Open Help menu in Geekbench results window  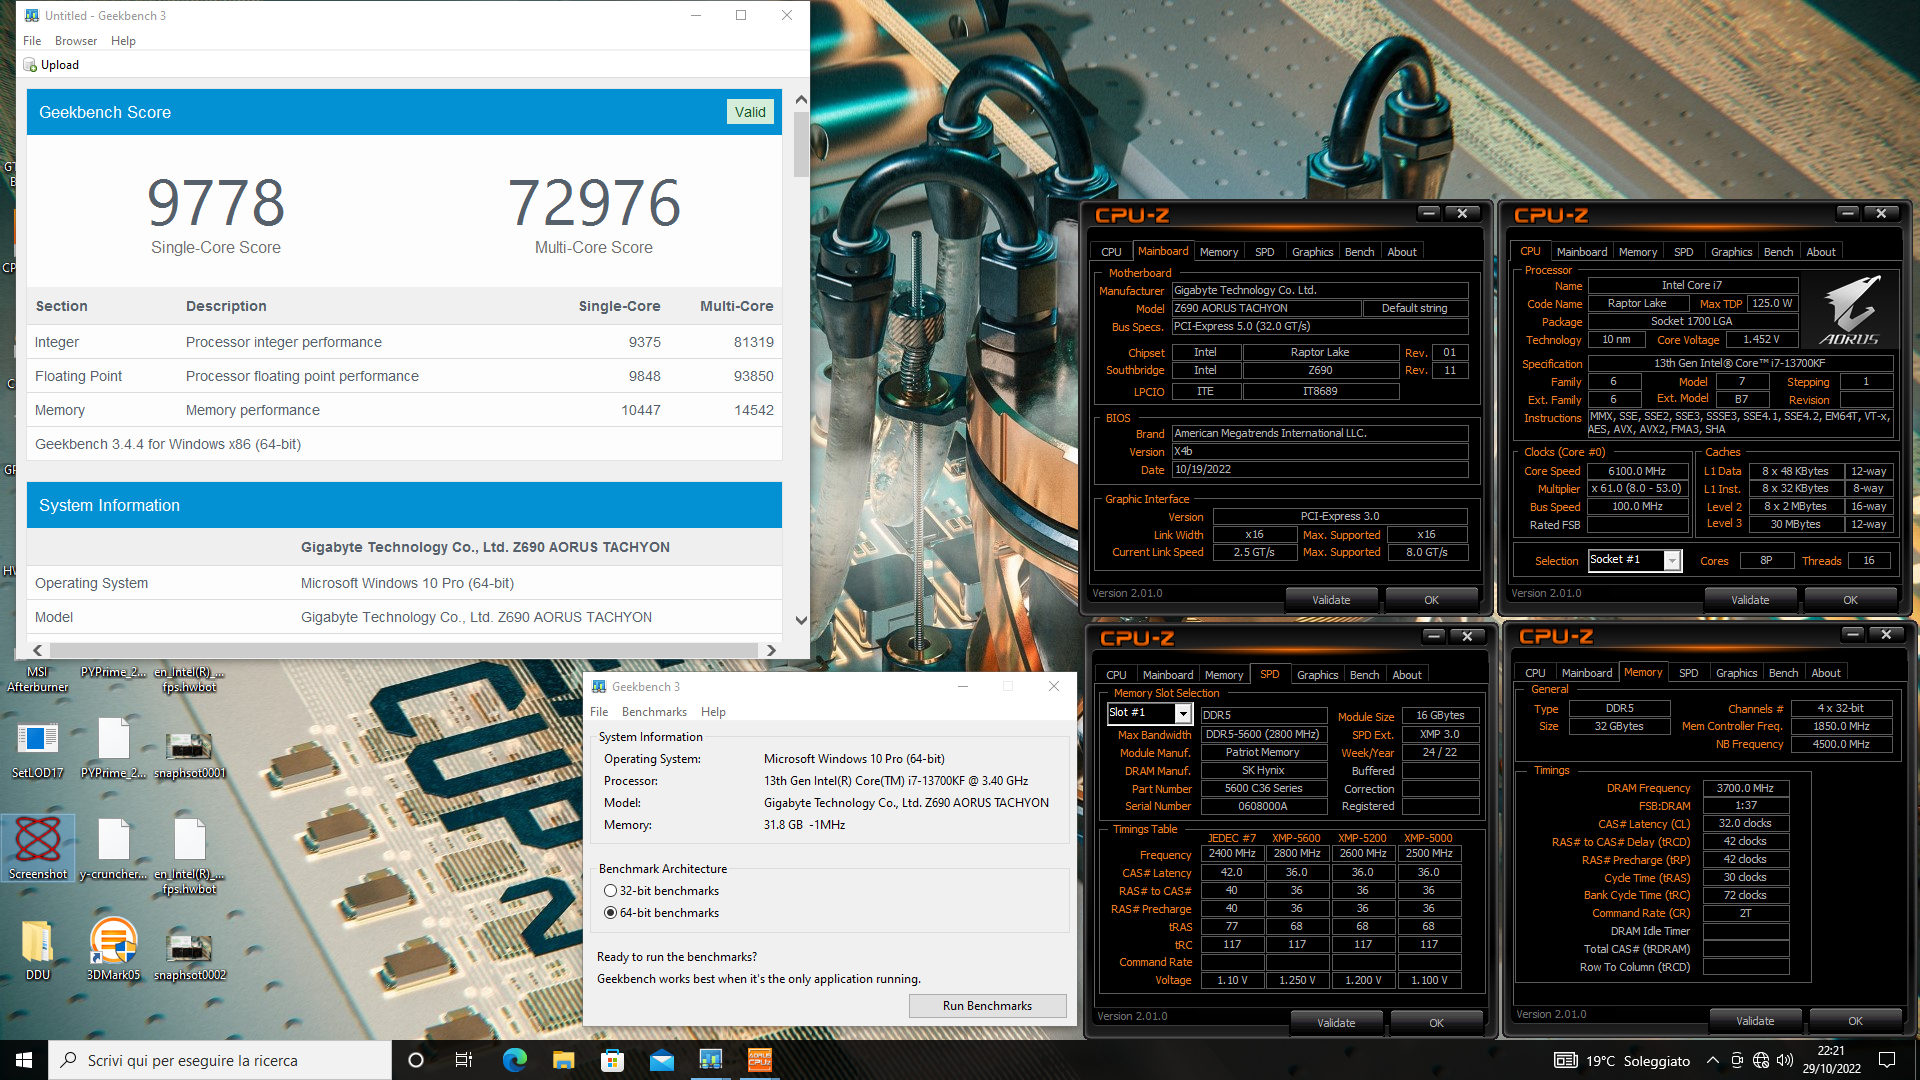[x=123, y=41]
